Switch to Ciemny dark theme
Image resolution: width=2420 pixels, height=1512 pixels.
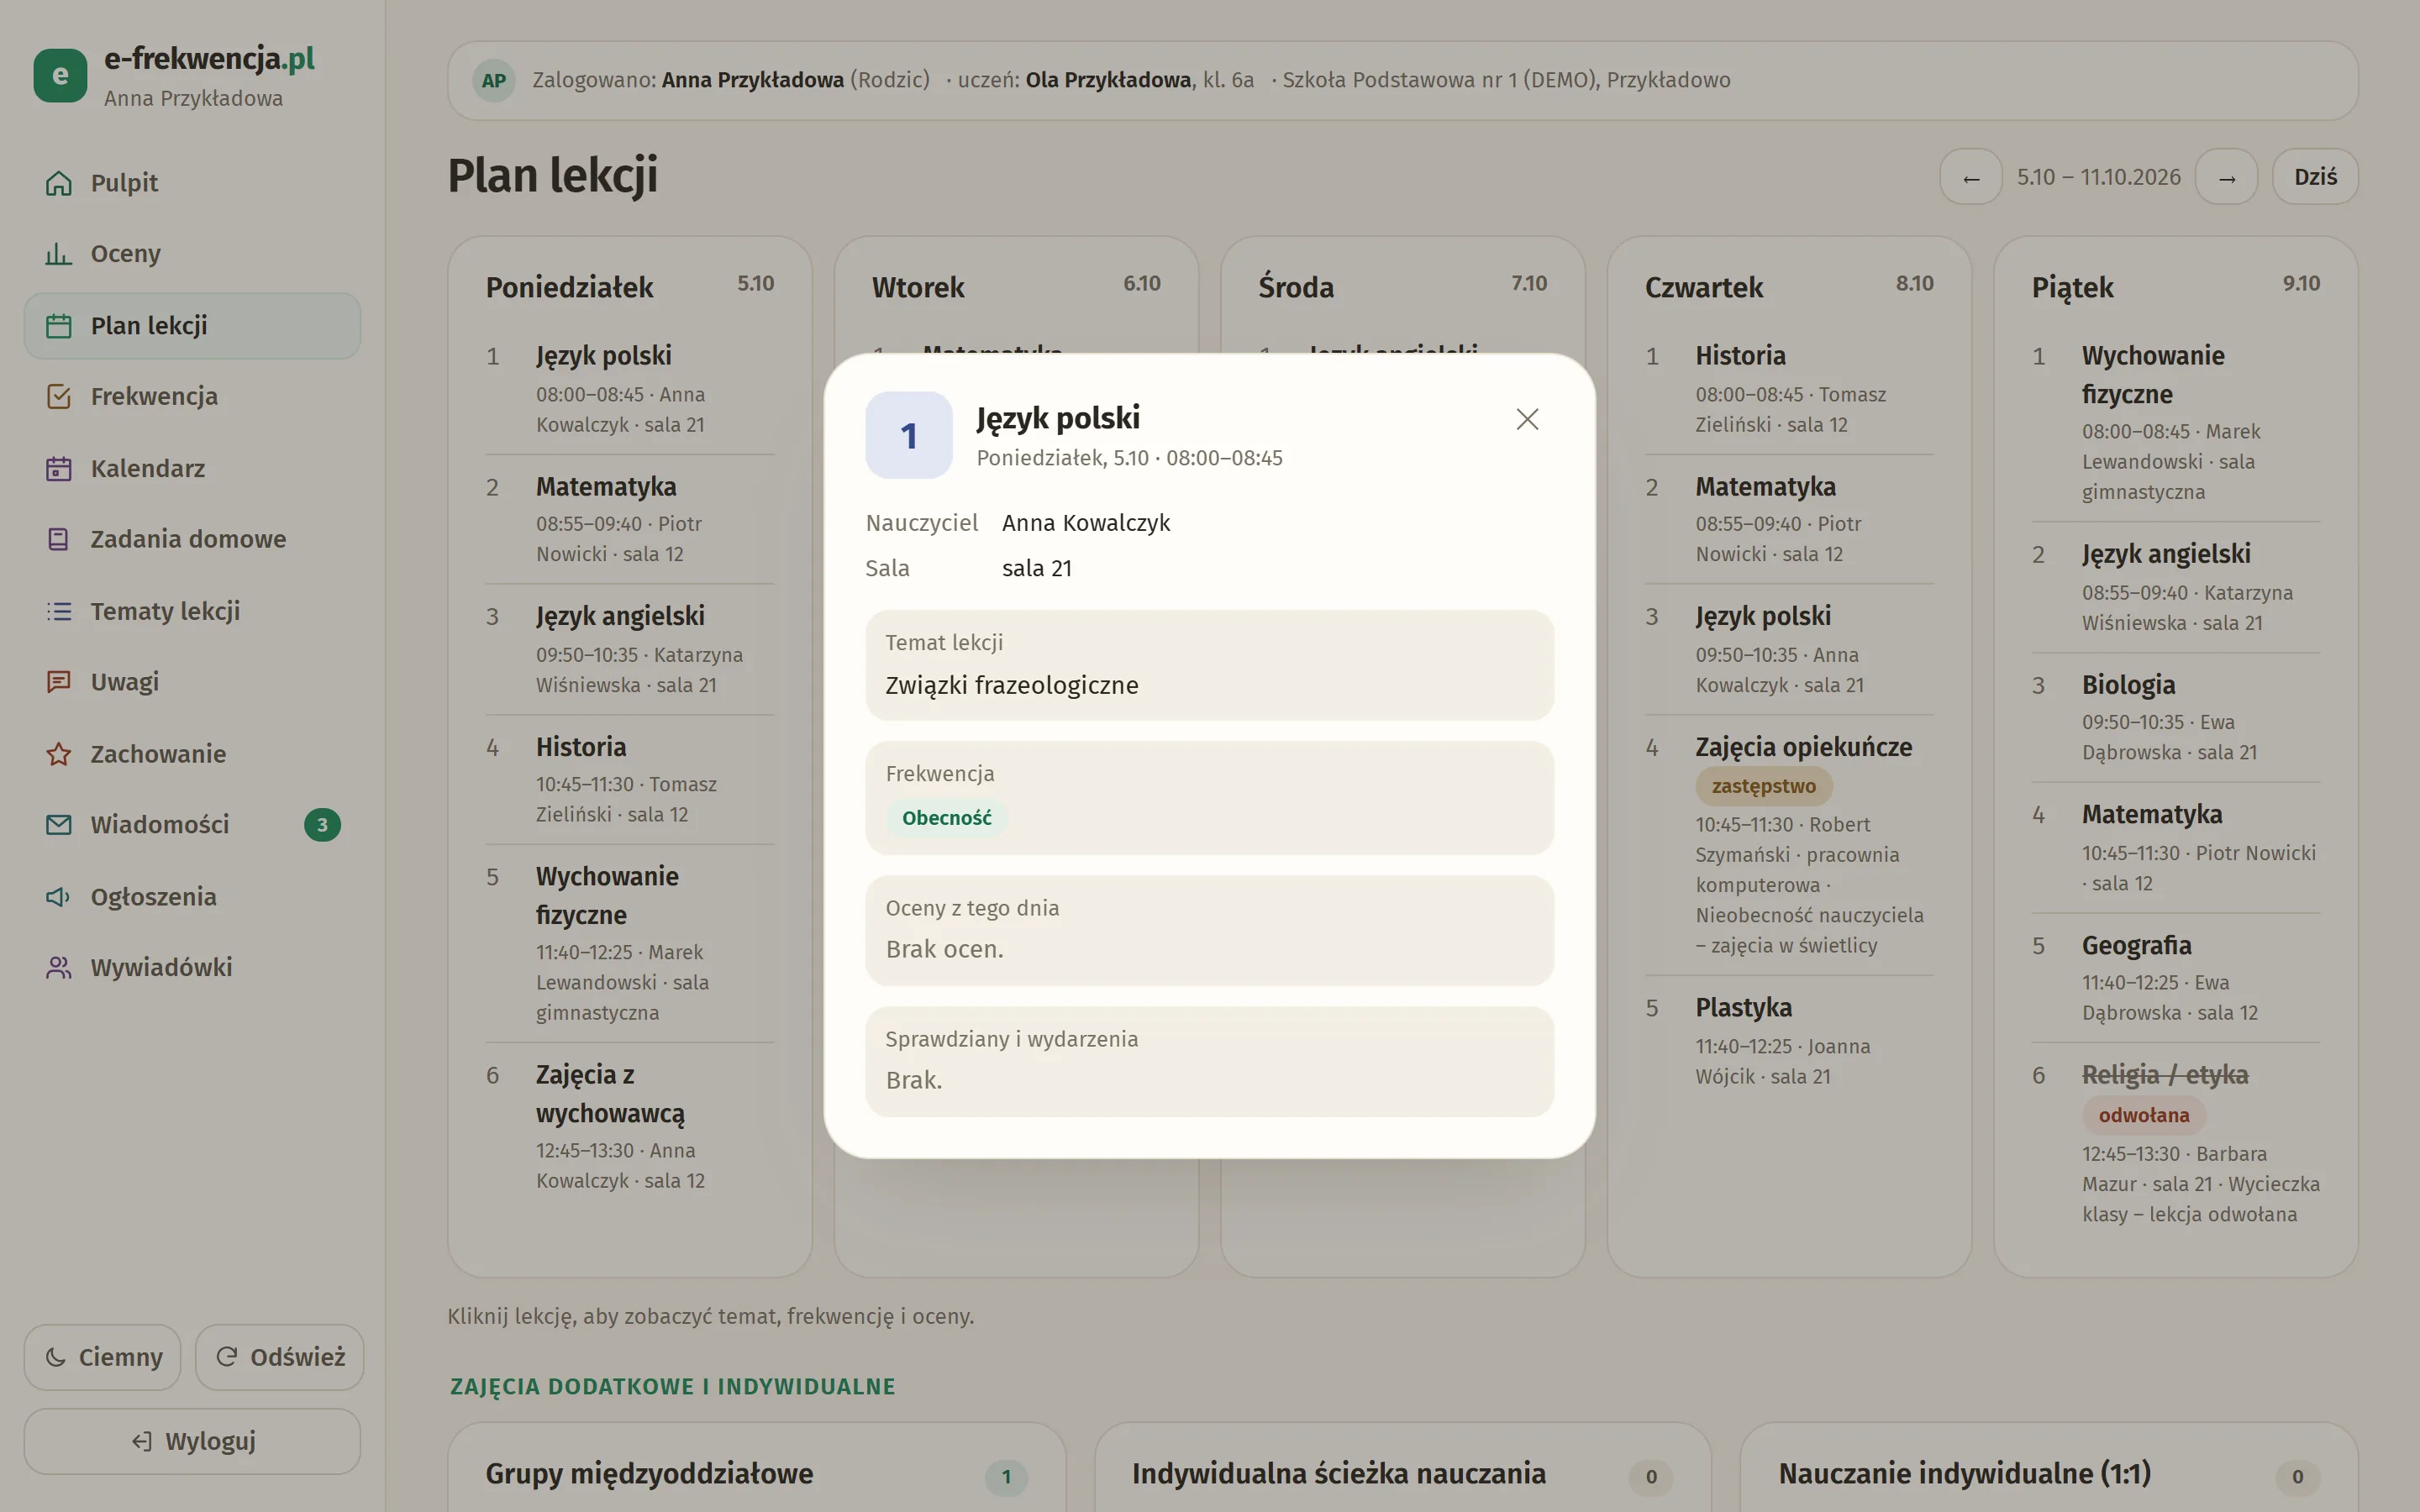(103, 1357)
